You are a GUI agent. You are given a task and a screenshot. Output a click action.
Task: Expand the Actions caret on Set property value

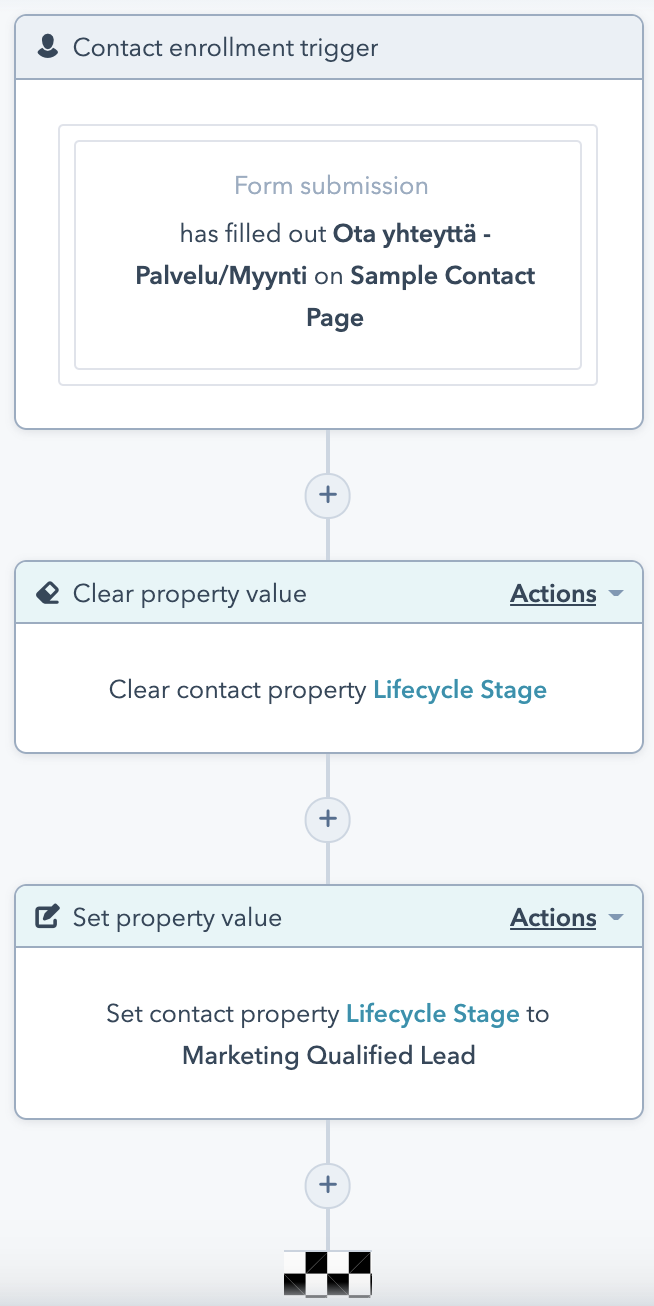(x=616, y=918)
